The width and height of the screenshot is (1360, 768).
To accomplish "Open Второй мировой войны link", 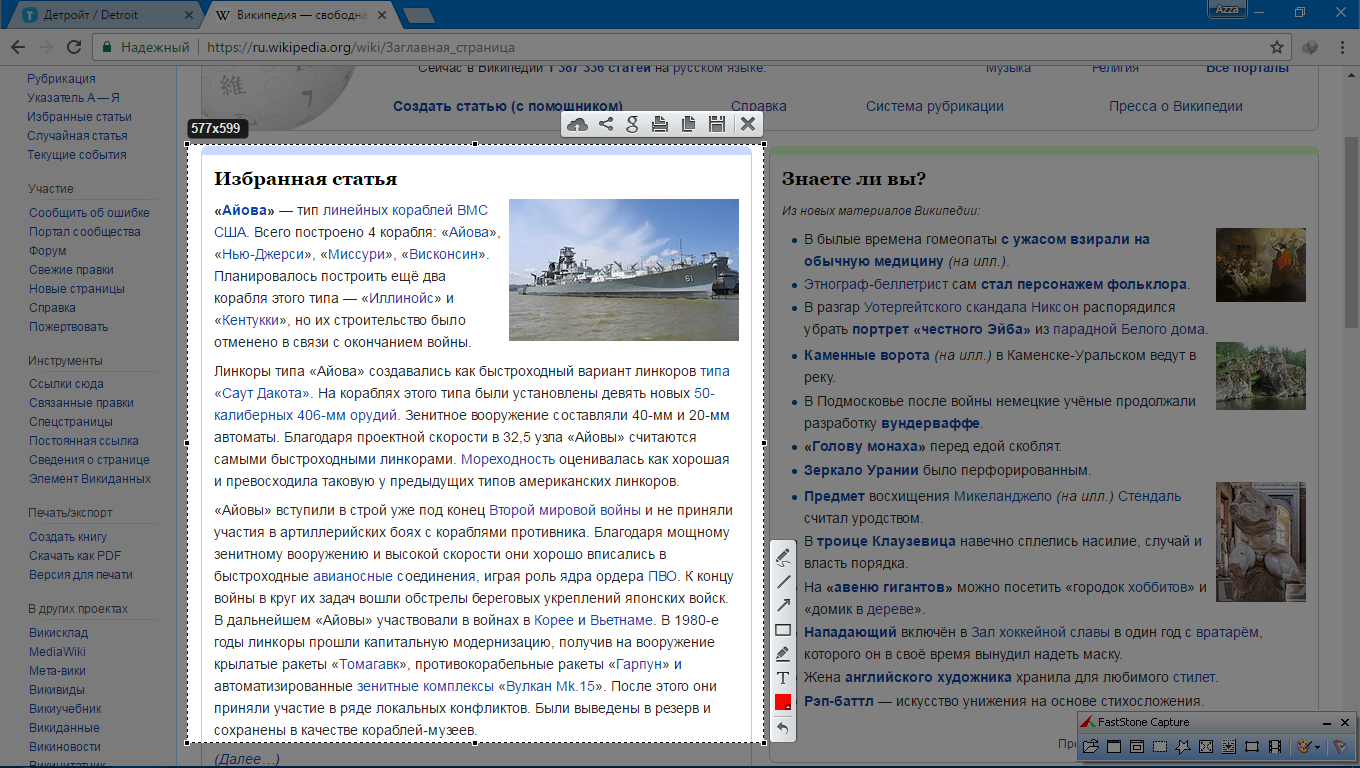I will [565, 510].
